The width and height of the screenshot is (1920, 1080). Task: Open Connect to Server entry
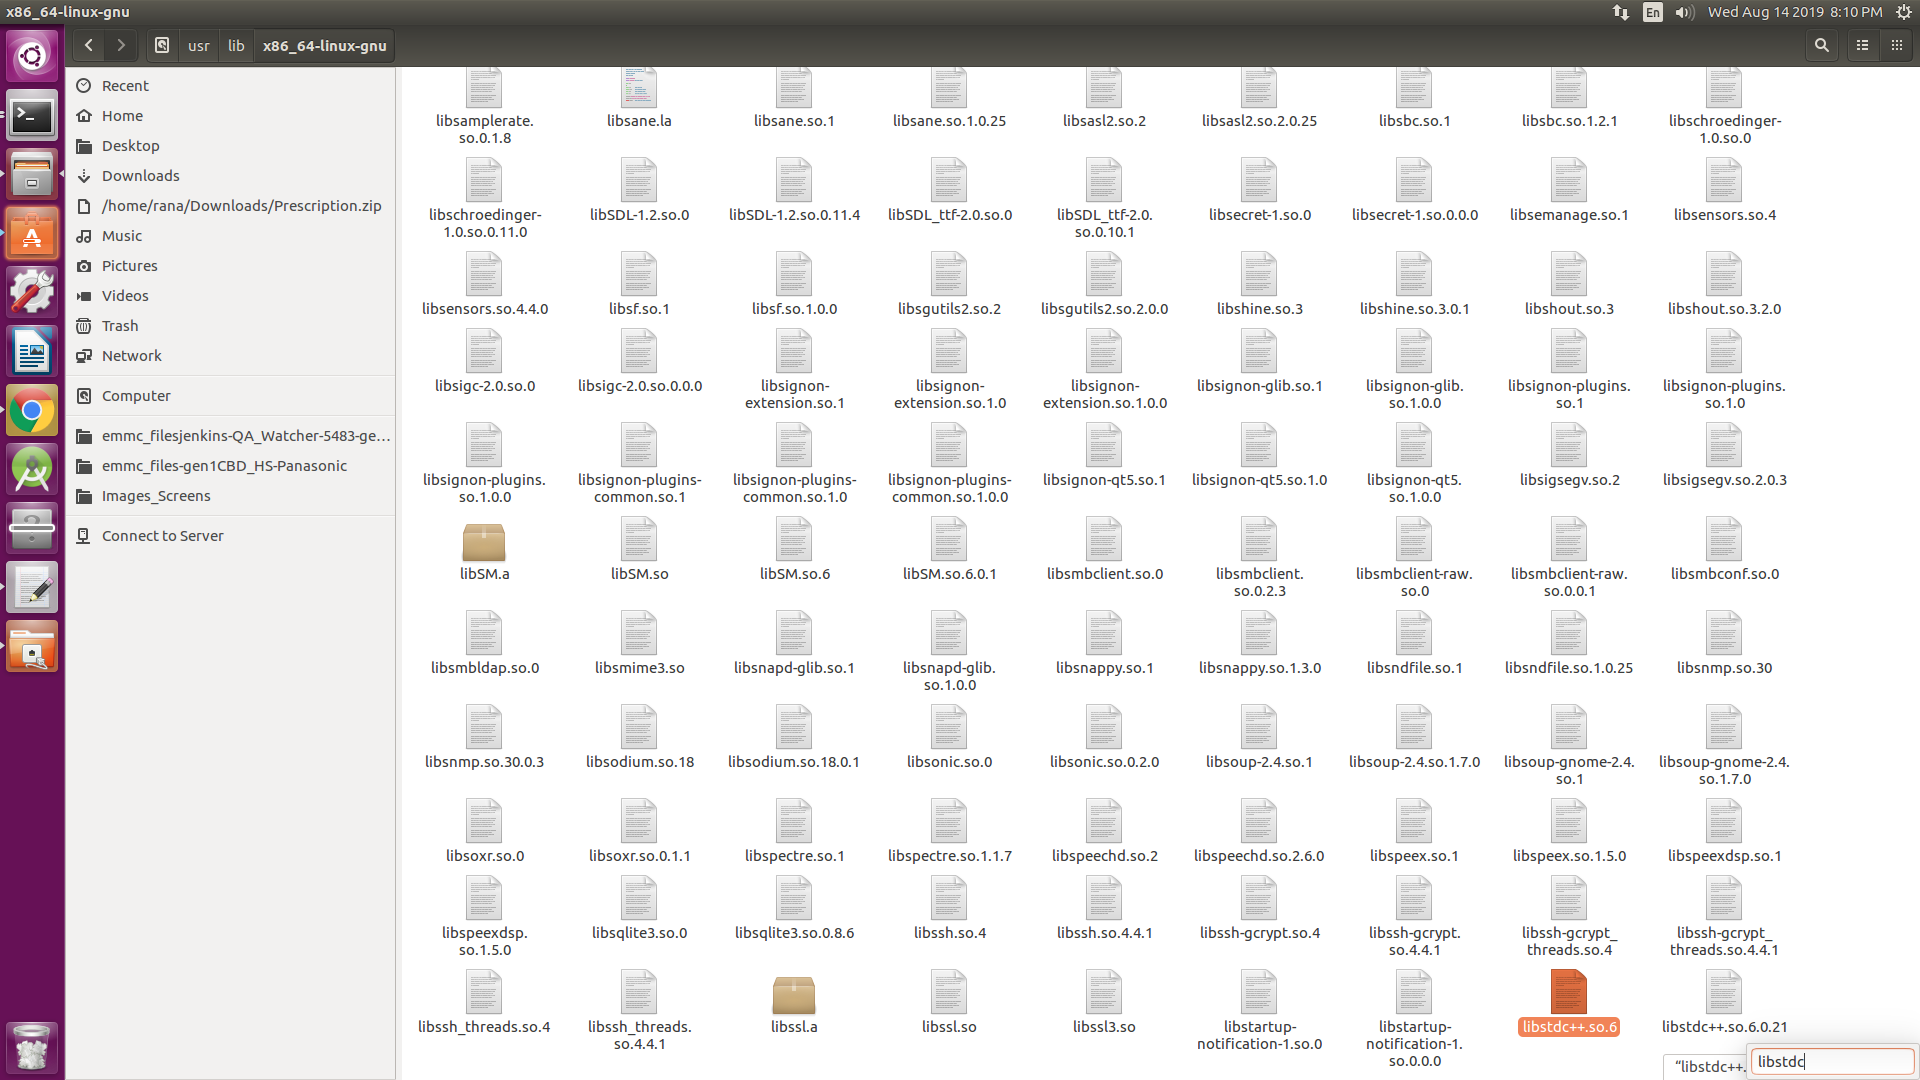point(162,536)
